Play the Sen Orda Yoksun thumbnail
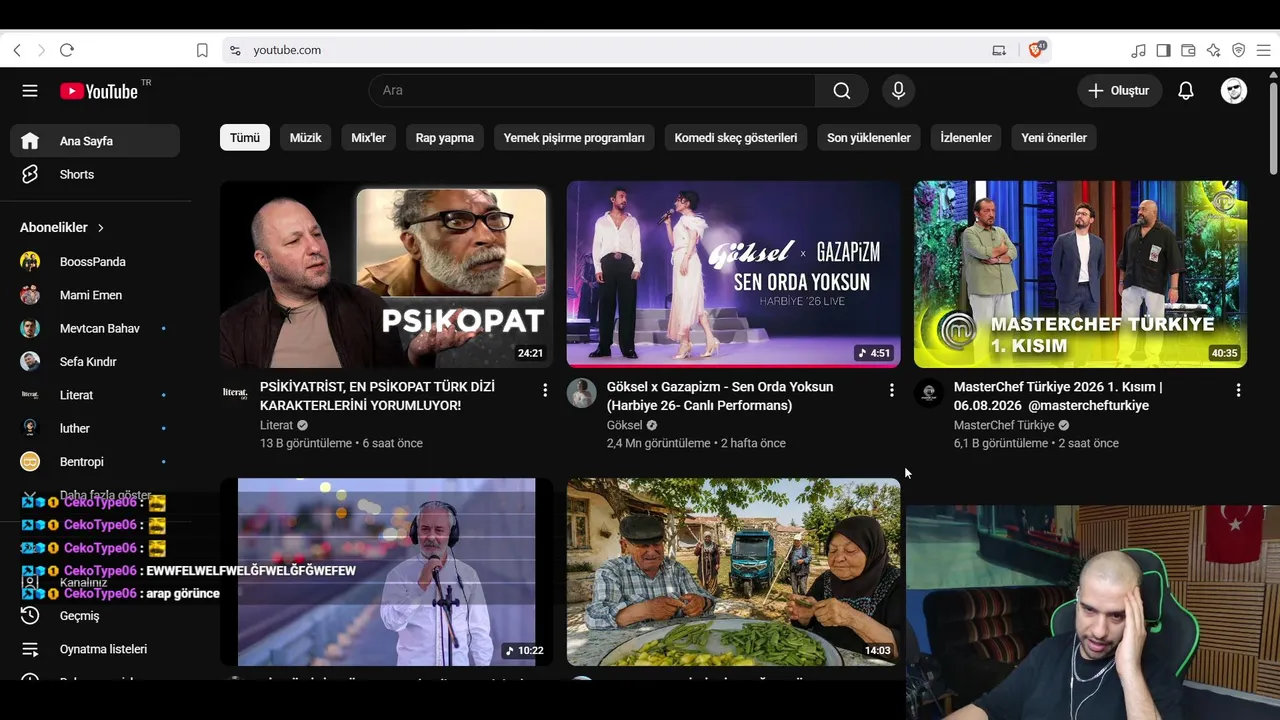This screenshot has height=720, width=1280. (733, 275)
